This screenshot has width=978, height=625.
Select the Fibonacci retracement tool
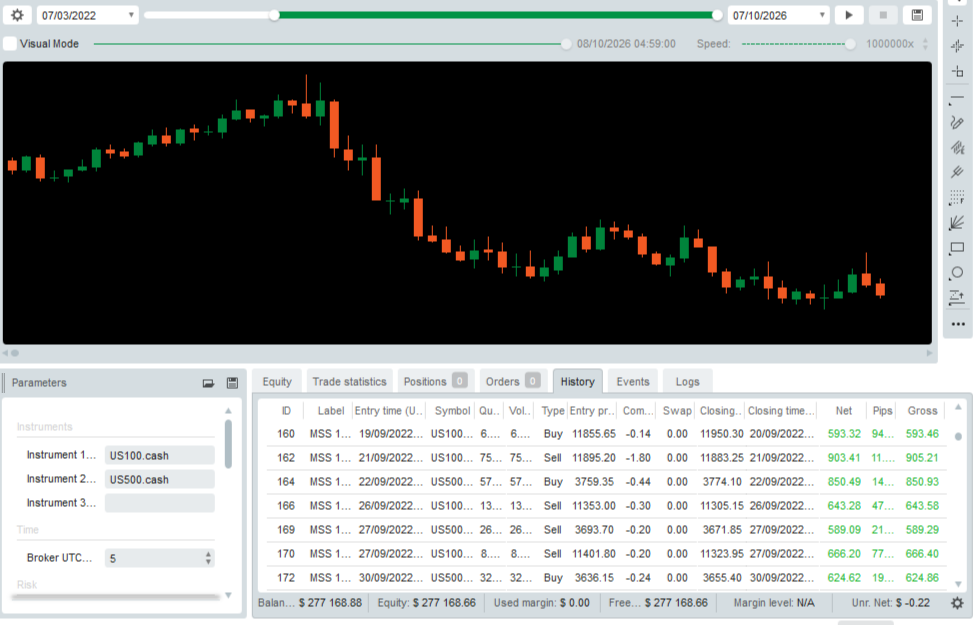(x=957, y=198)
